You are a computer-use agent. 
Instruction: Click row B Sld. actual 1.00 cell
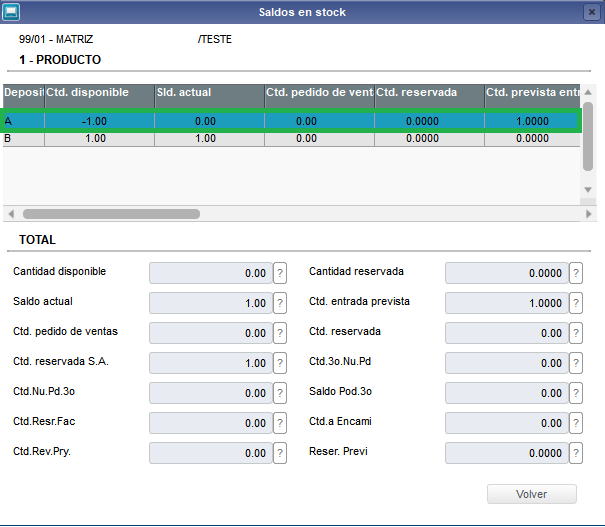pos(210,138)
